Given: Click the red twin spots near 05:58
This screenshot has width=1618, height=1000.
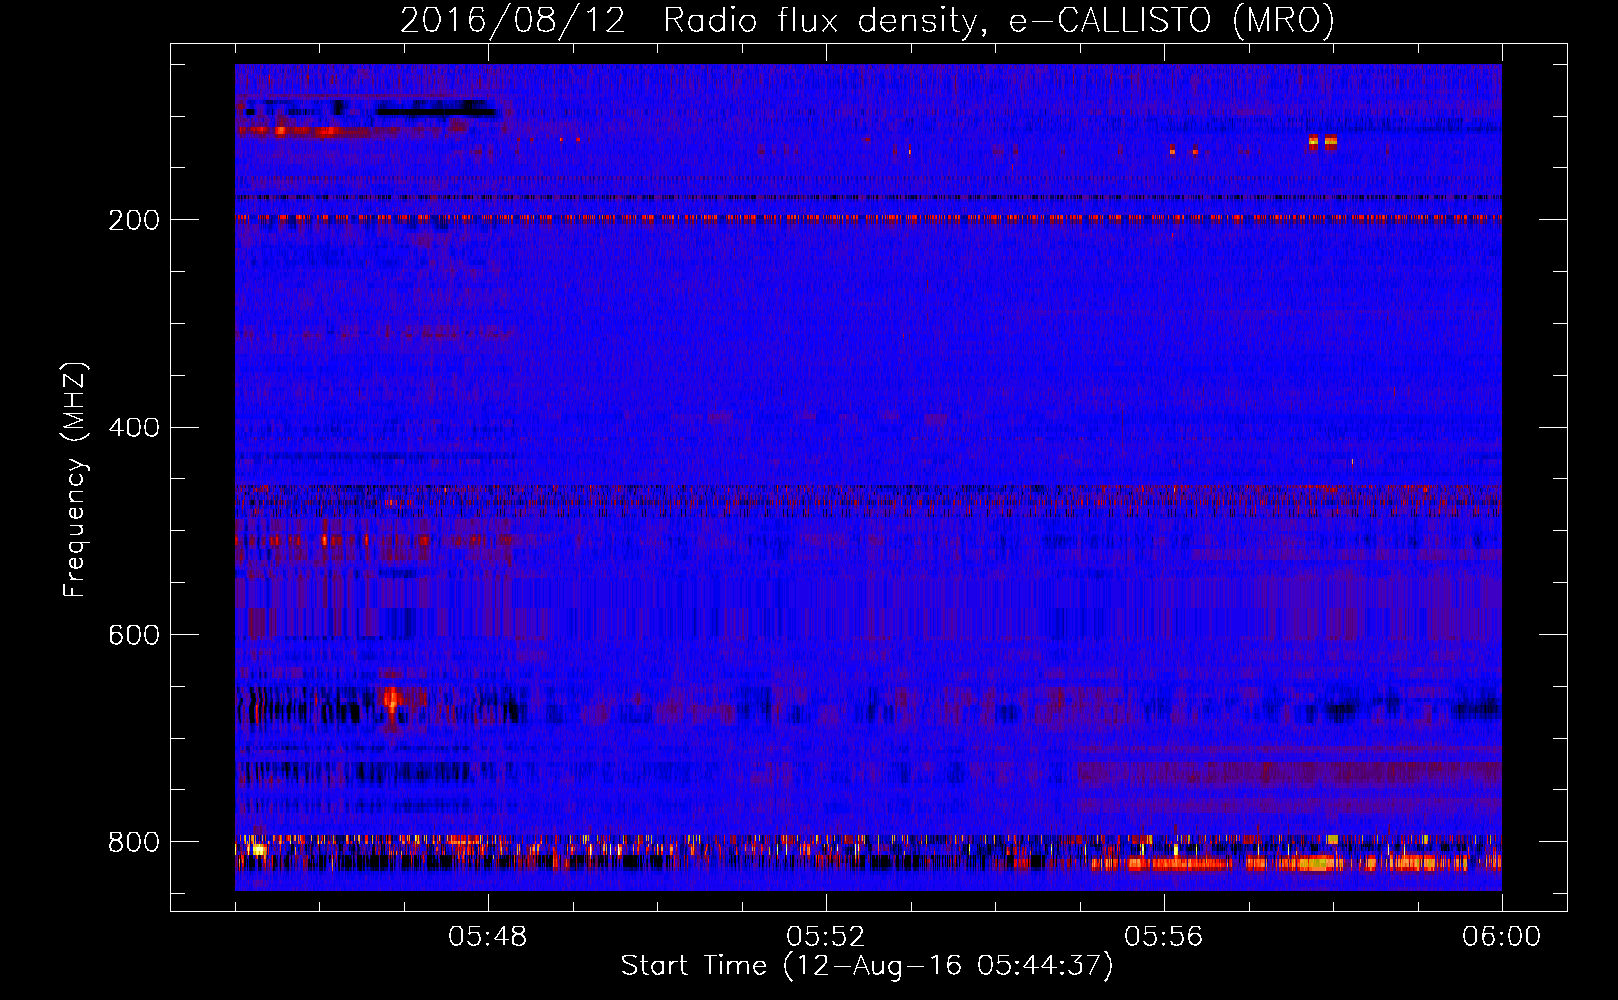Looking at the screenshot, I should pos(1322,142).
